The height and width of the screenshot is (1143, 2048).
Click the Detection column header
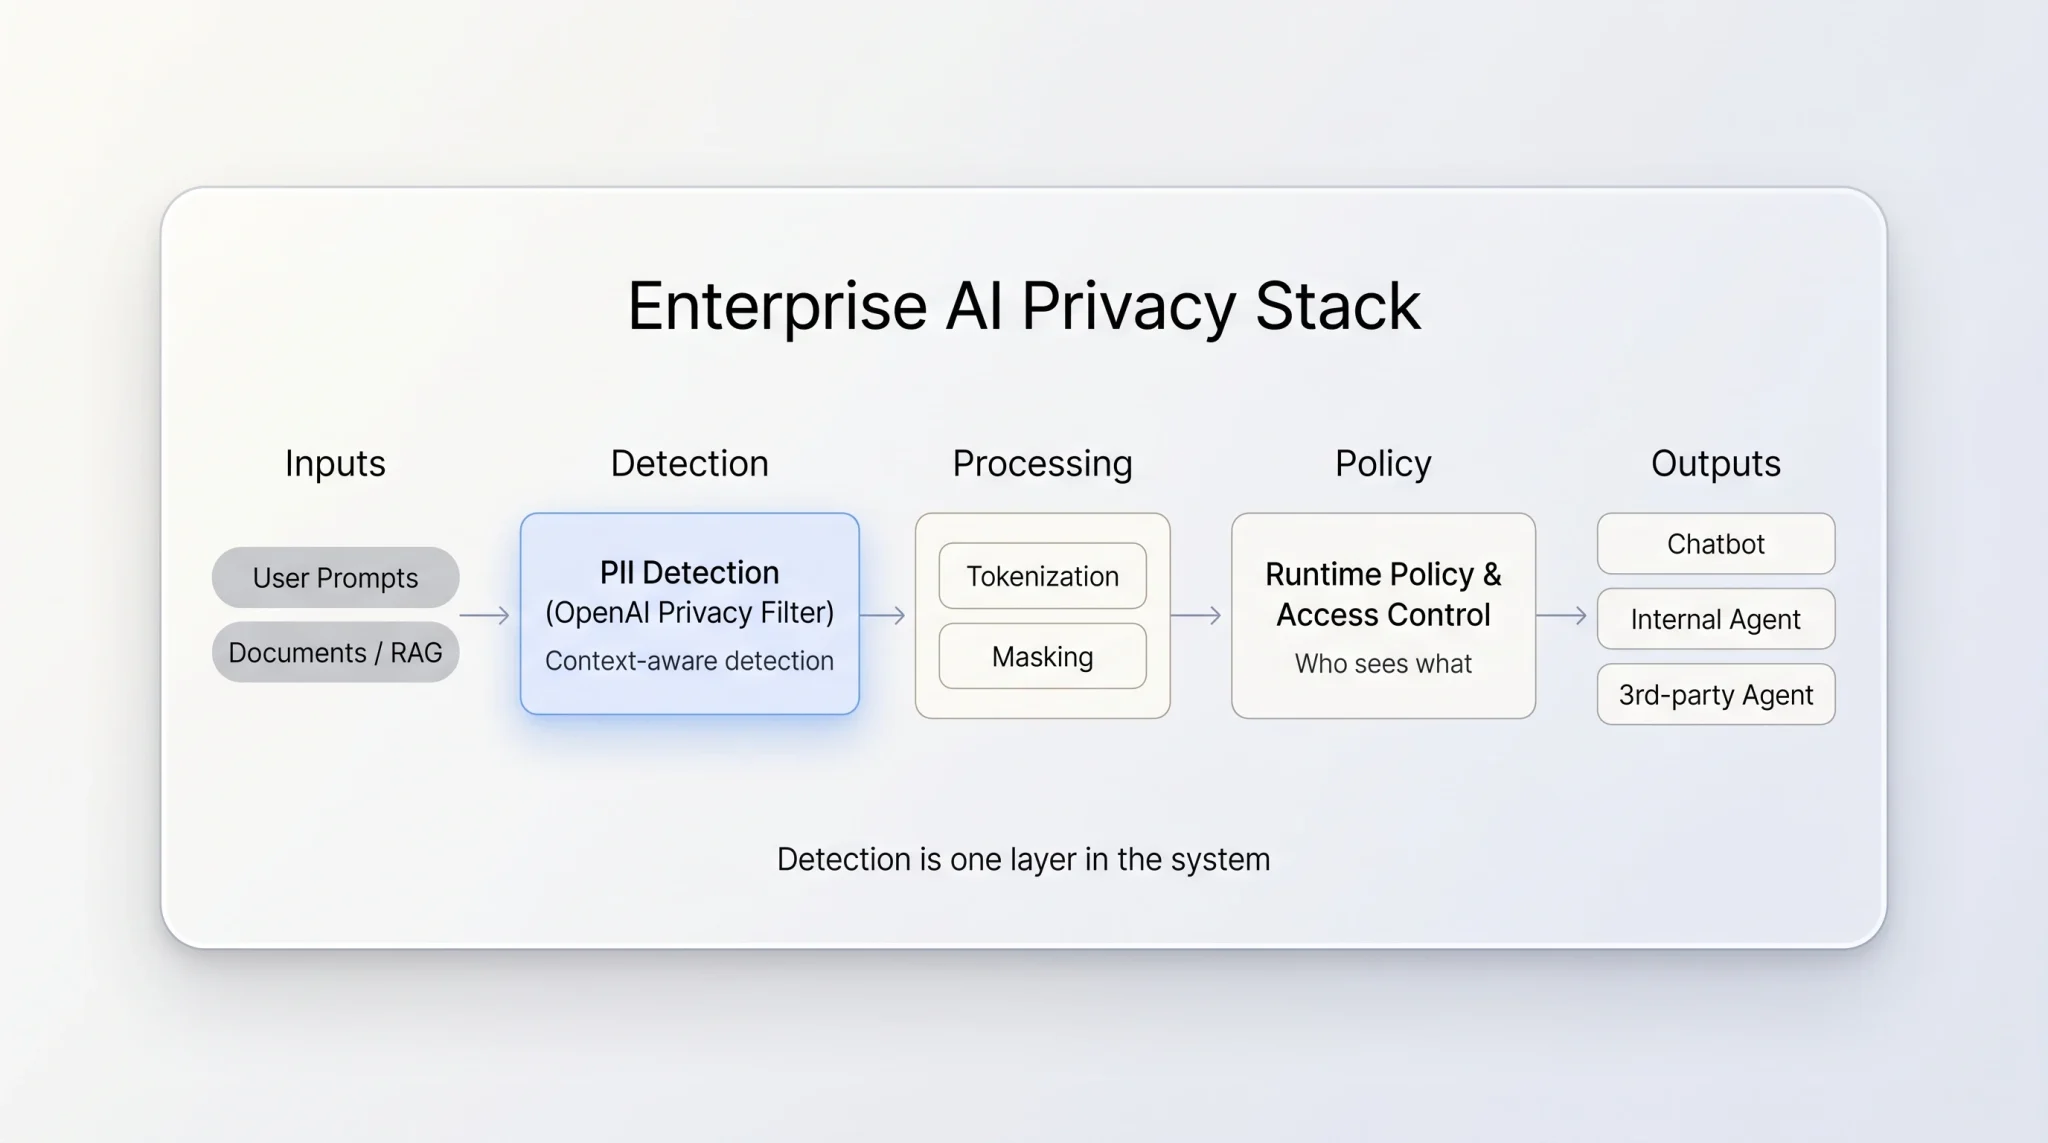coord(688,463)
